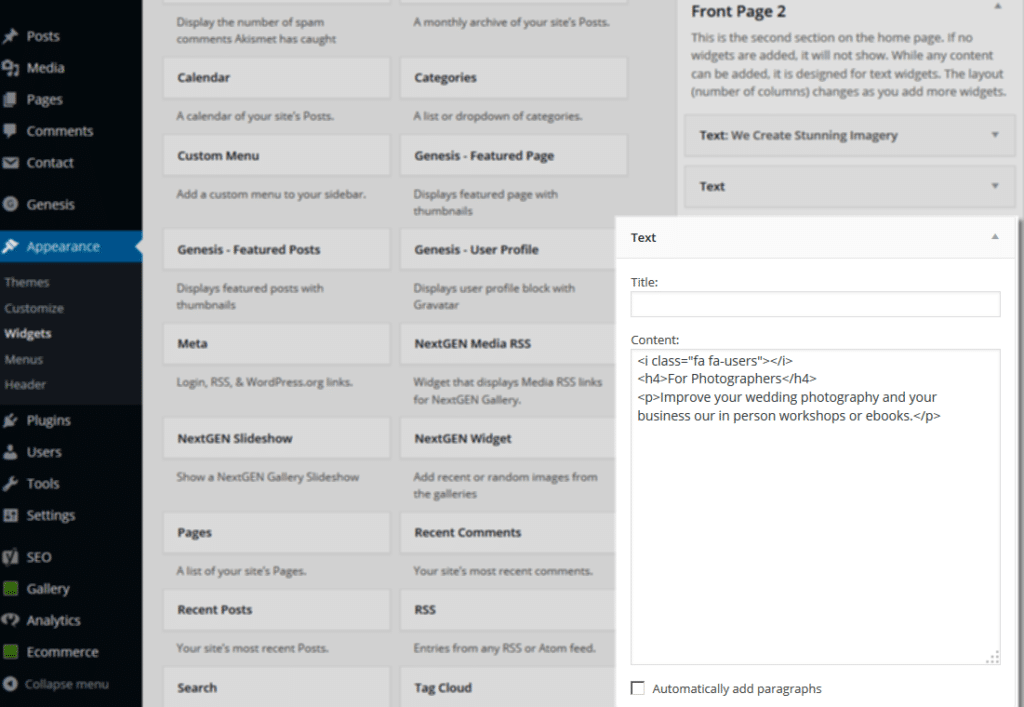Select the Genesis - User Profile widget
1024x707 pixels.
[x=507, y=249]
